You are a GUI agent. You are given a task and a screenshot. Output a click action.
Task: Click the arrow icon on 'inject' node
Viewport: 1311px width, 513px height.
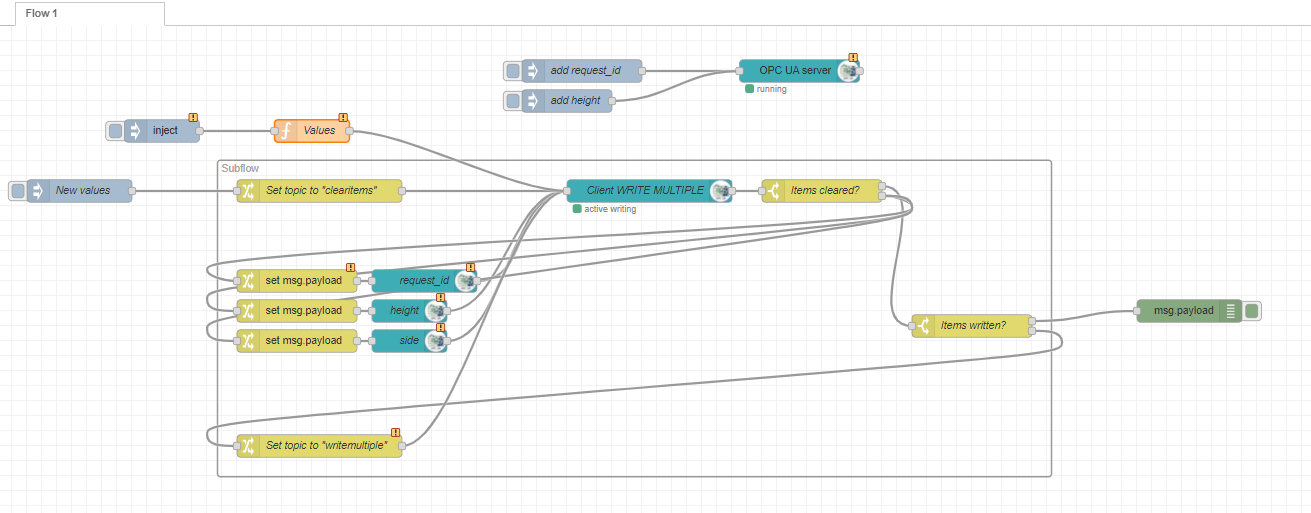pyautogui.click(x=136, y=131)
